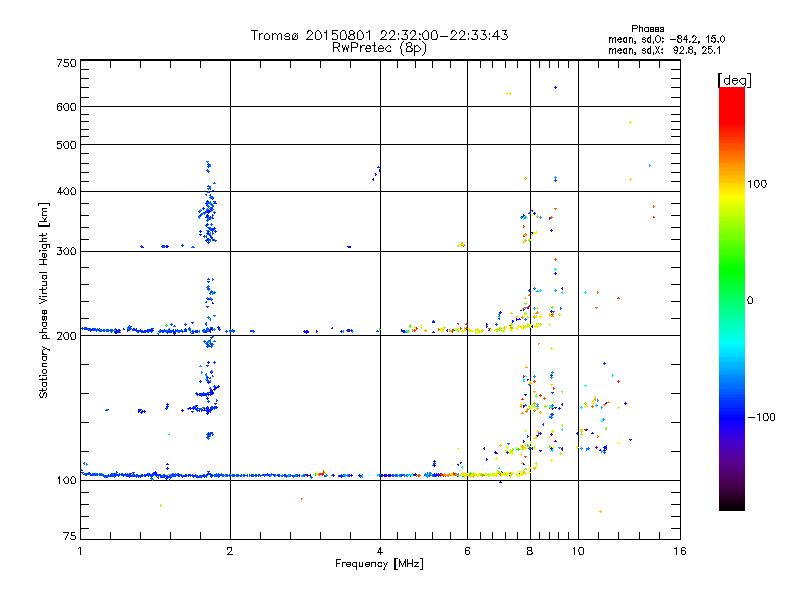Click the y-axis tick label "400"
The width and height of the screenshot is (800, 600).
pyautogui.click(x=67, y=192)
